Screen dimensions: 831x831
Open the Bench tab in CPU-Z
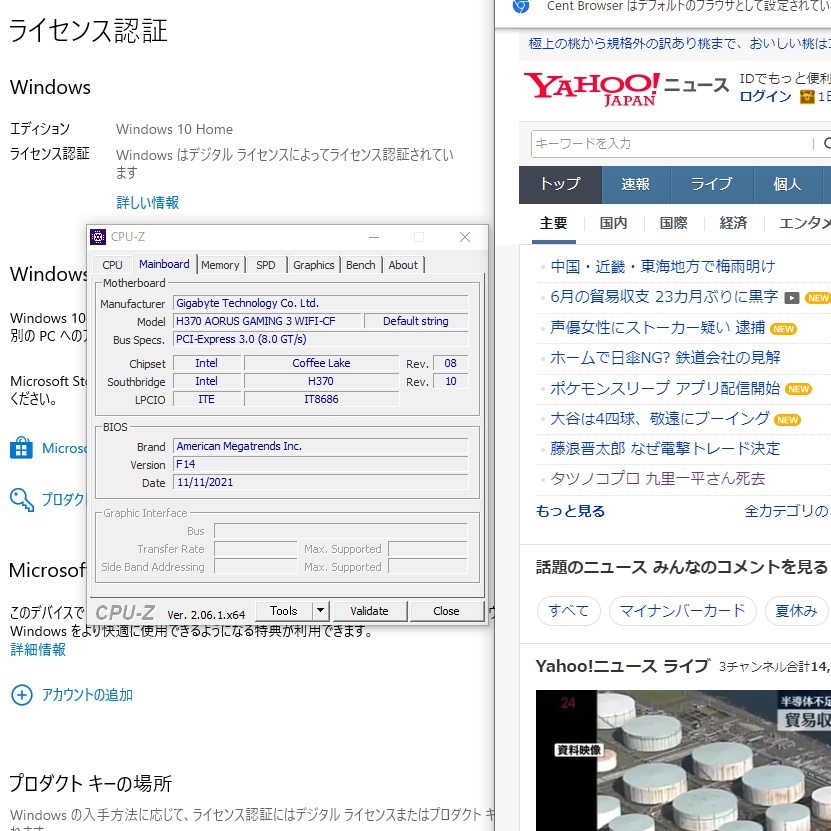point(360,264)
